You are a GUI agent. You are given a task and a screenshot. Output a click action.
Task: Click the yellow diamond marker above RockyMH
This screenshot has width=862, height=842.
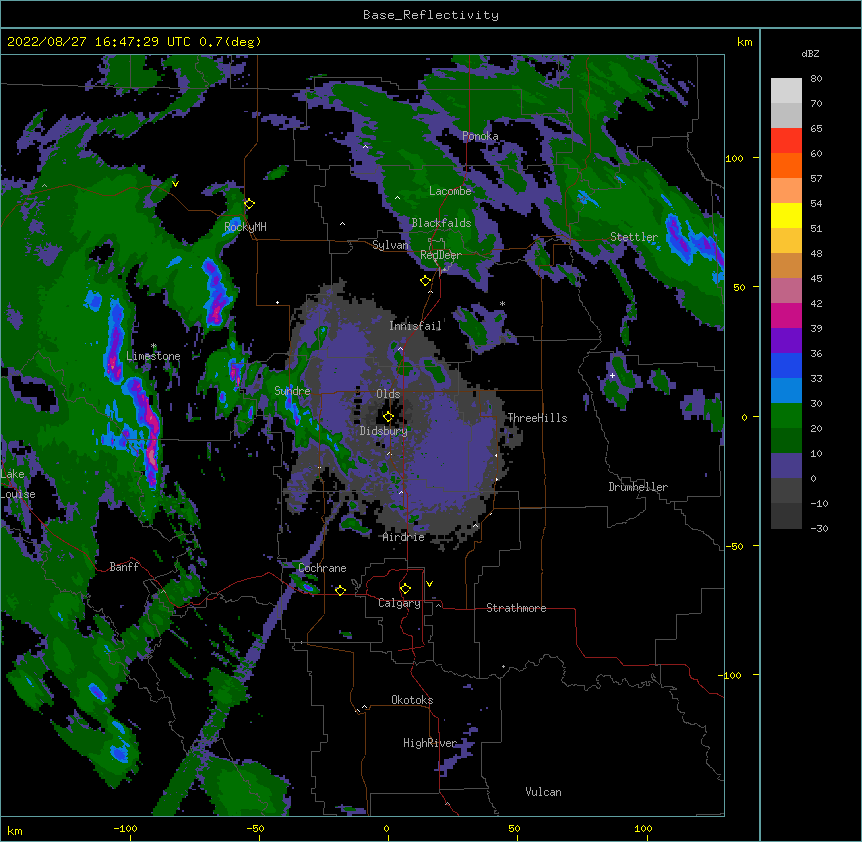pos(249,204)
